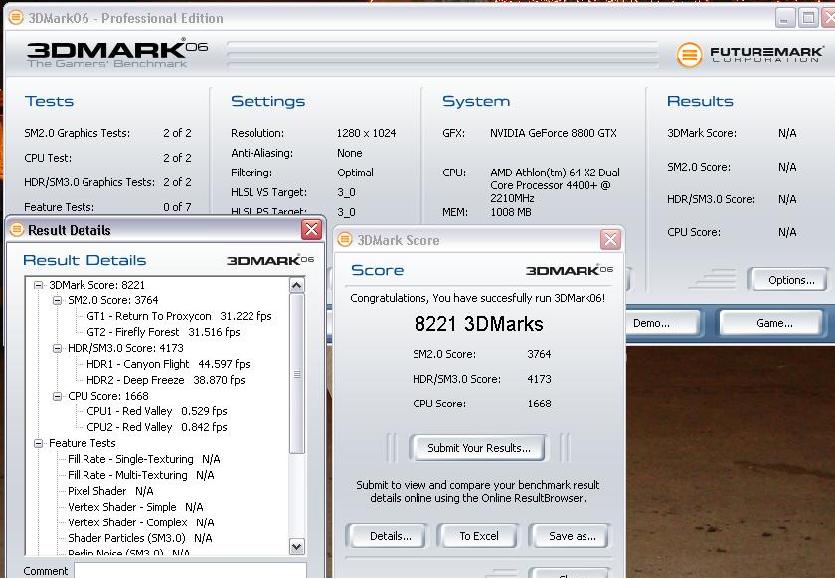Click the "Tests" section heading
This screenshot has height=579, width=835.
point(50,101)
